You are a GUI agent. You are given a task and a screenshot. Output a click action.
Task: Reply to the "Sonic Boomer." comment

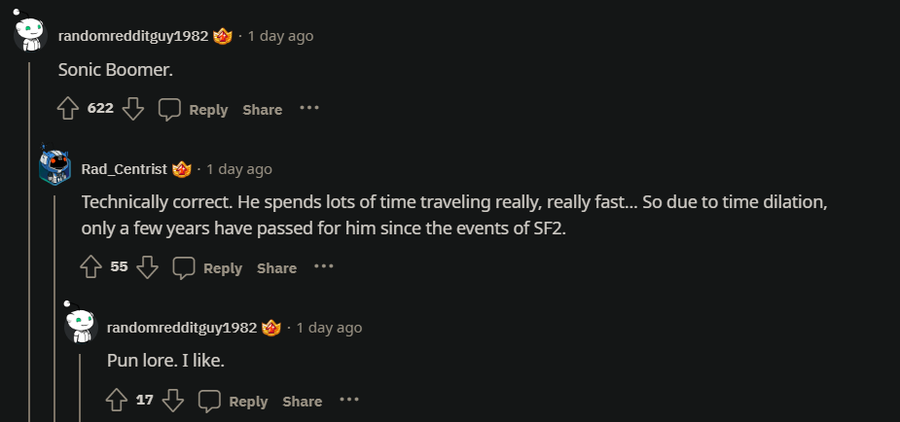coord(194,109)
